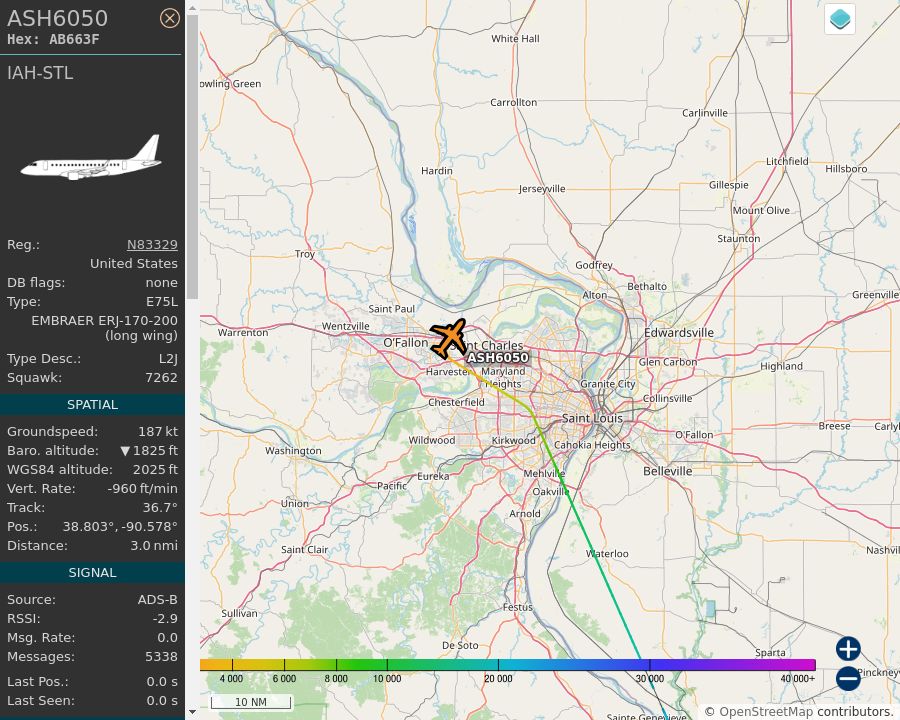Click the IAH-STL route text
Viewport: 900px width, 720px height.
[x=40, y=73]
